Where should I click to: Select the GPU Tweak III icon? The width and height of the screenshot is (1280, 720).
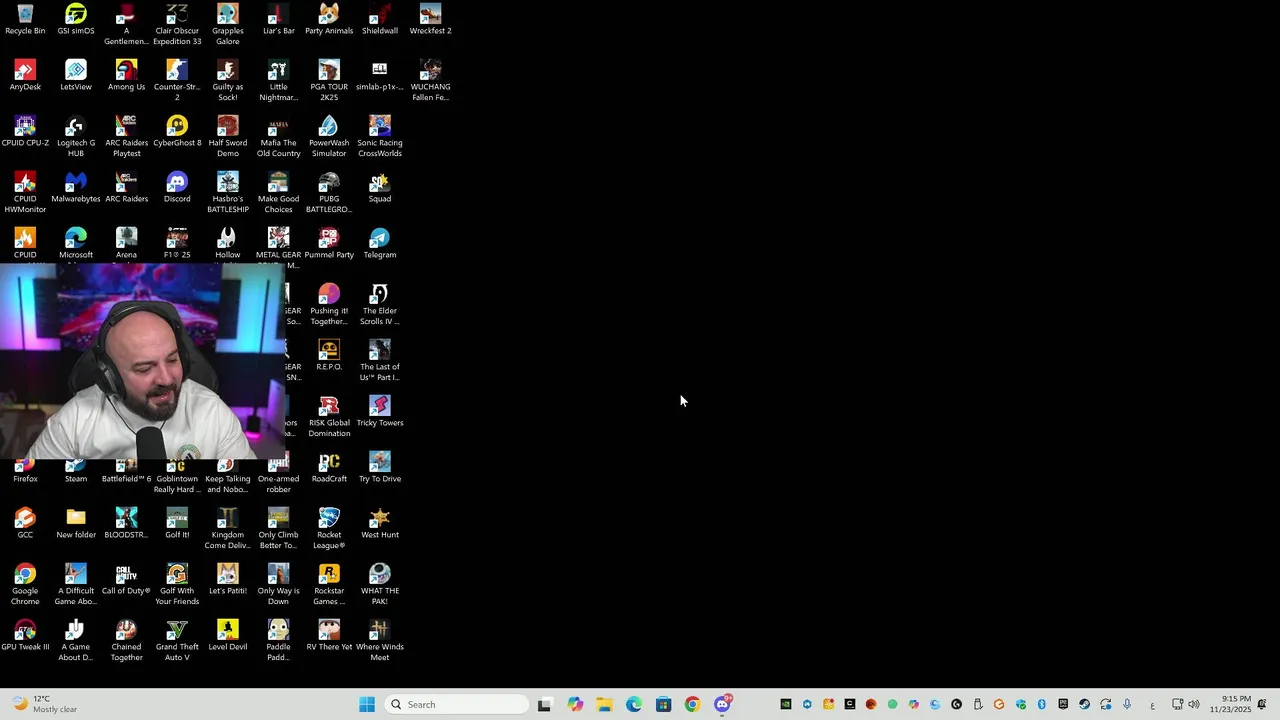(25, 635)
